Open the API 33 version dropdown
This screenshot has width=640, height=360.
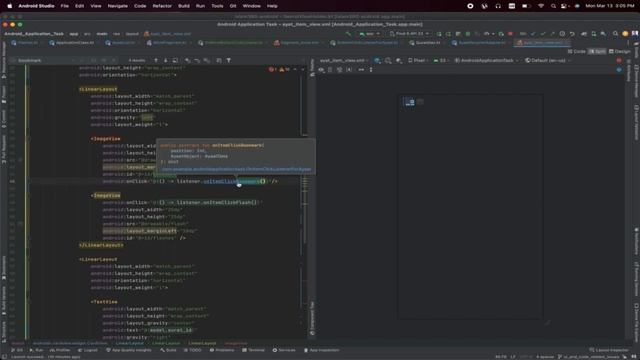441,60
